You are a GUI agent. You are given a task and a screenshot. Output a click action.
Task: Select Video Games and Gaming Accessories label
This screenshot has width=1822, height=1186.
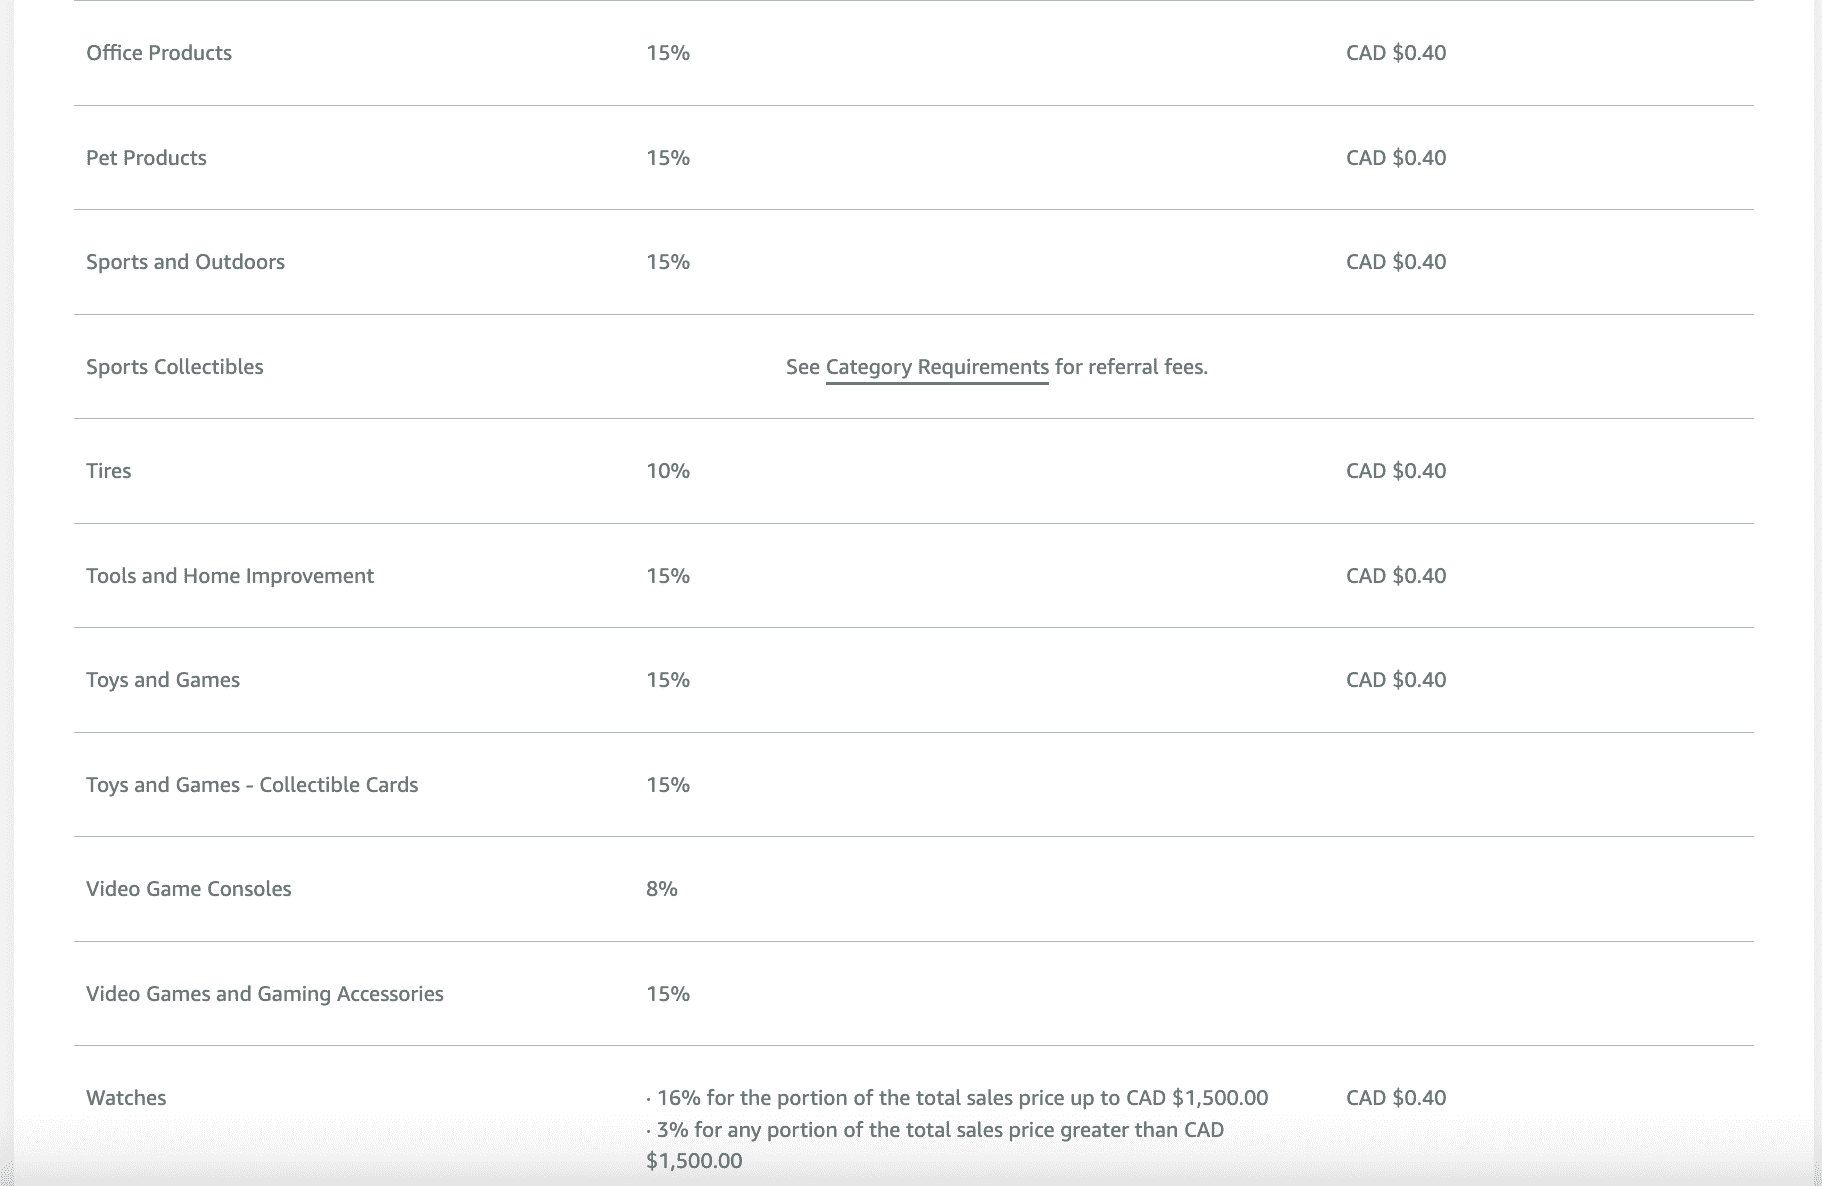(x=265, y=994)
